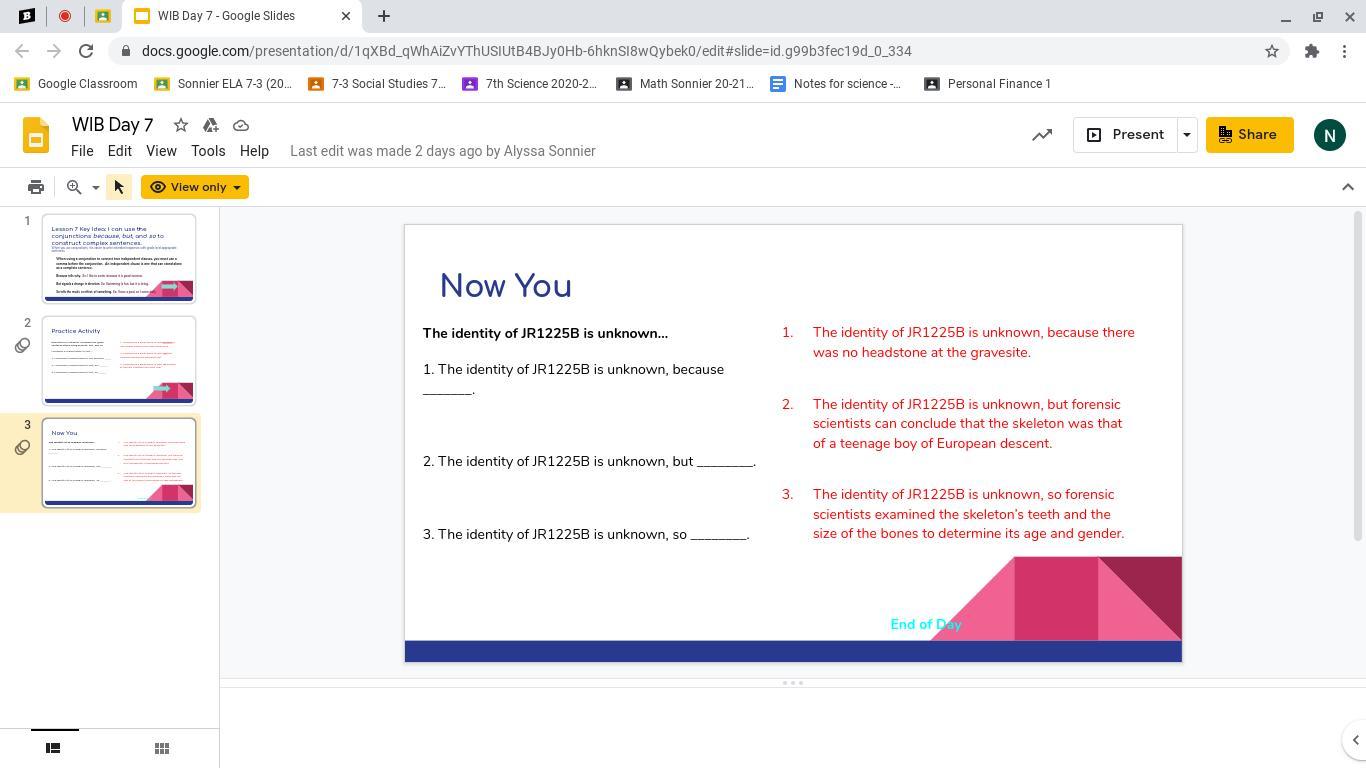The image size is (1366, 768).
Task: Star the WIB Day 7 presentation
Action: click(x=180, y=125)
